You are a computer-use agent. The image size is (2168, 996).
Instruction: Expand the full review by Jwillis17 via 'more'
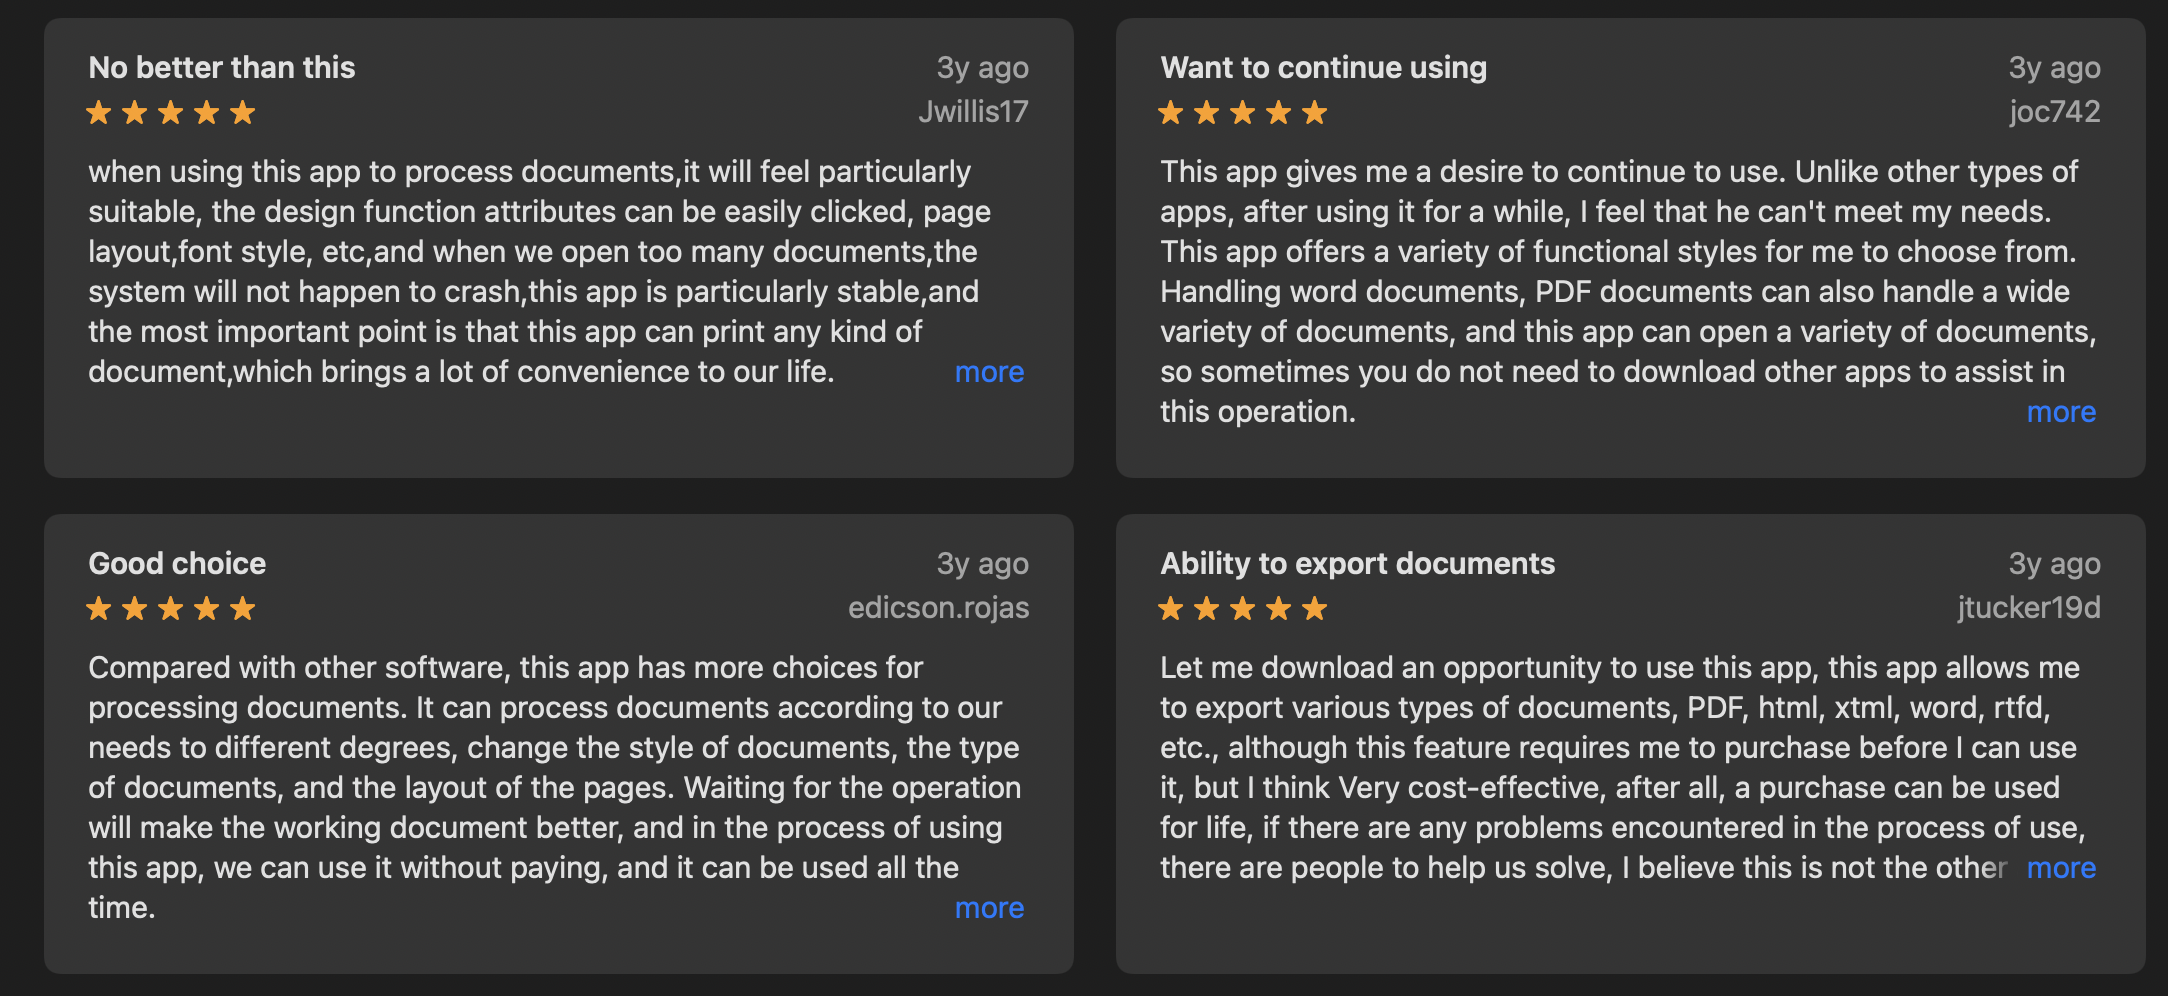point(988,372)
